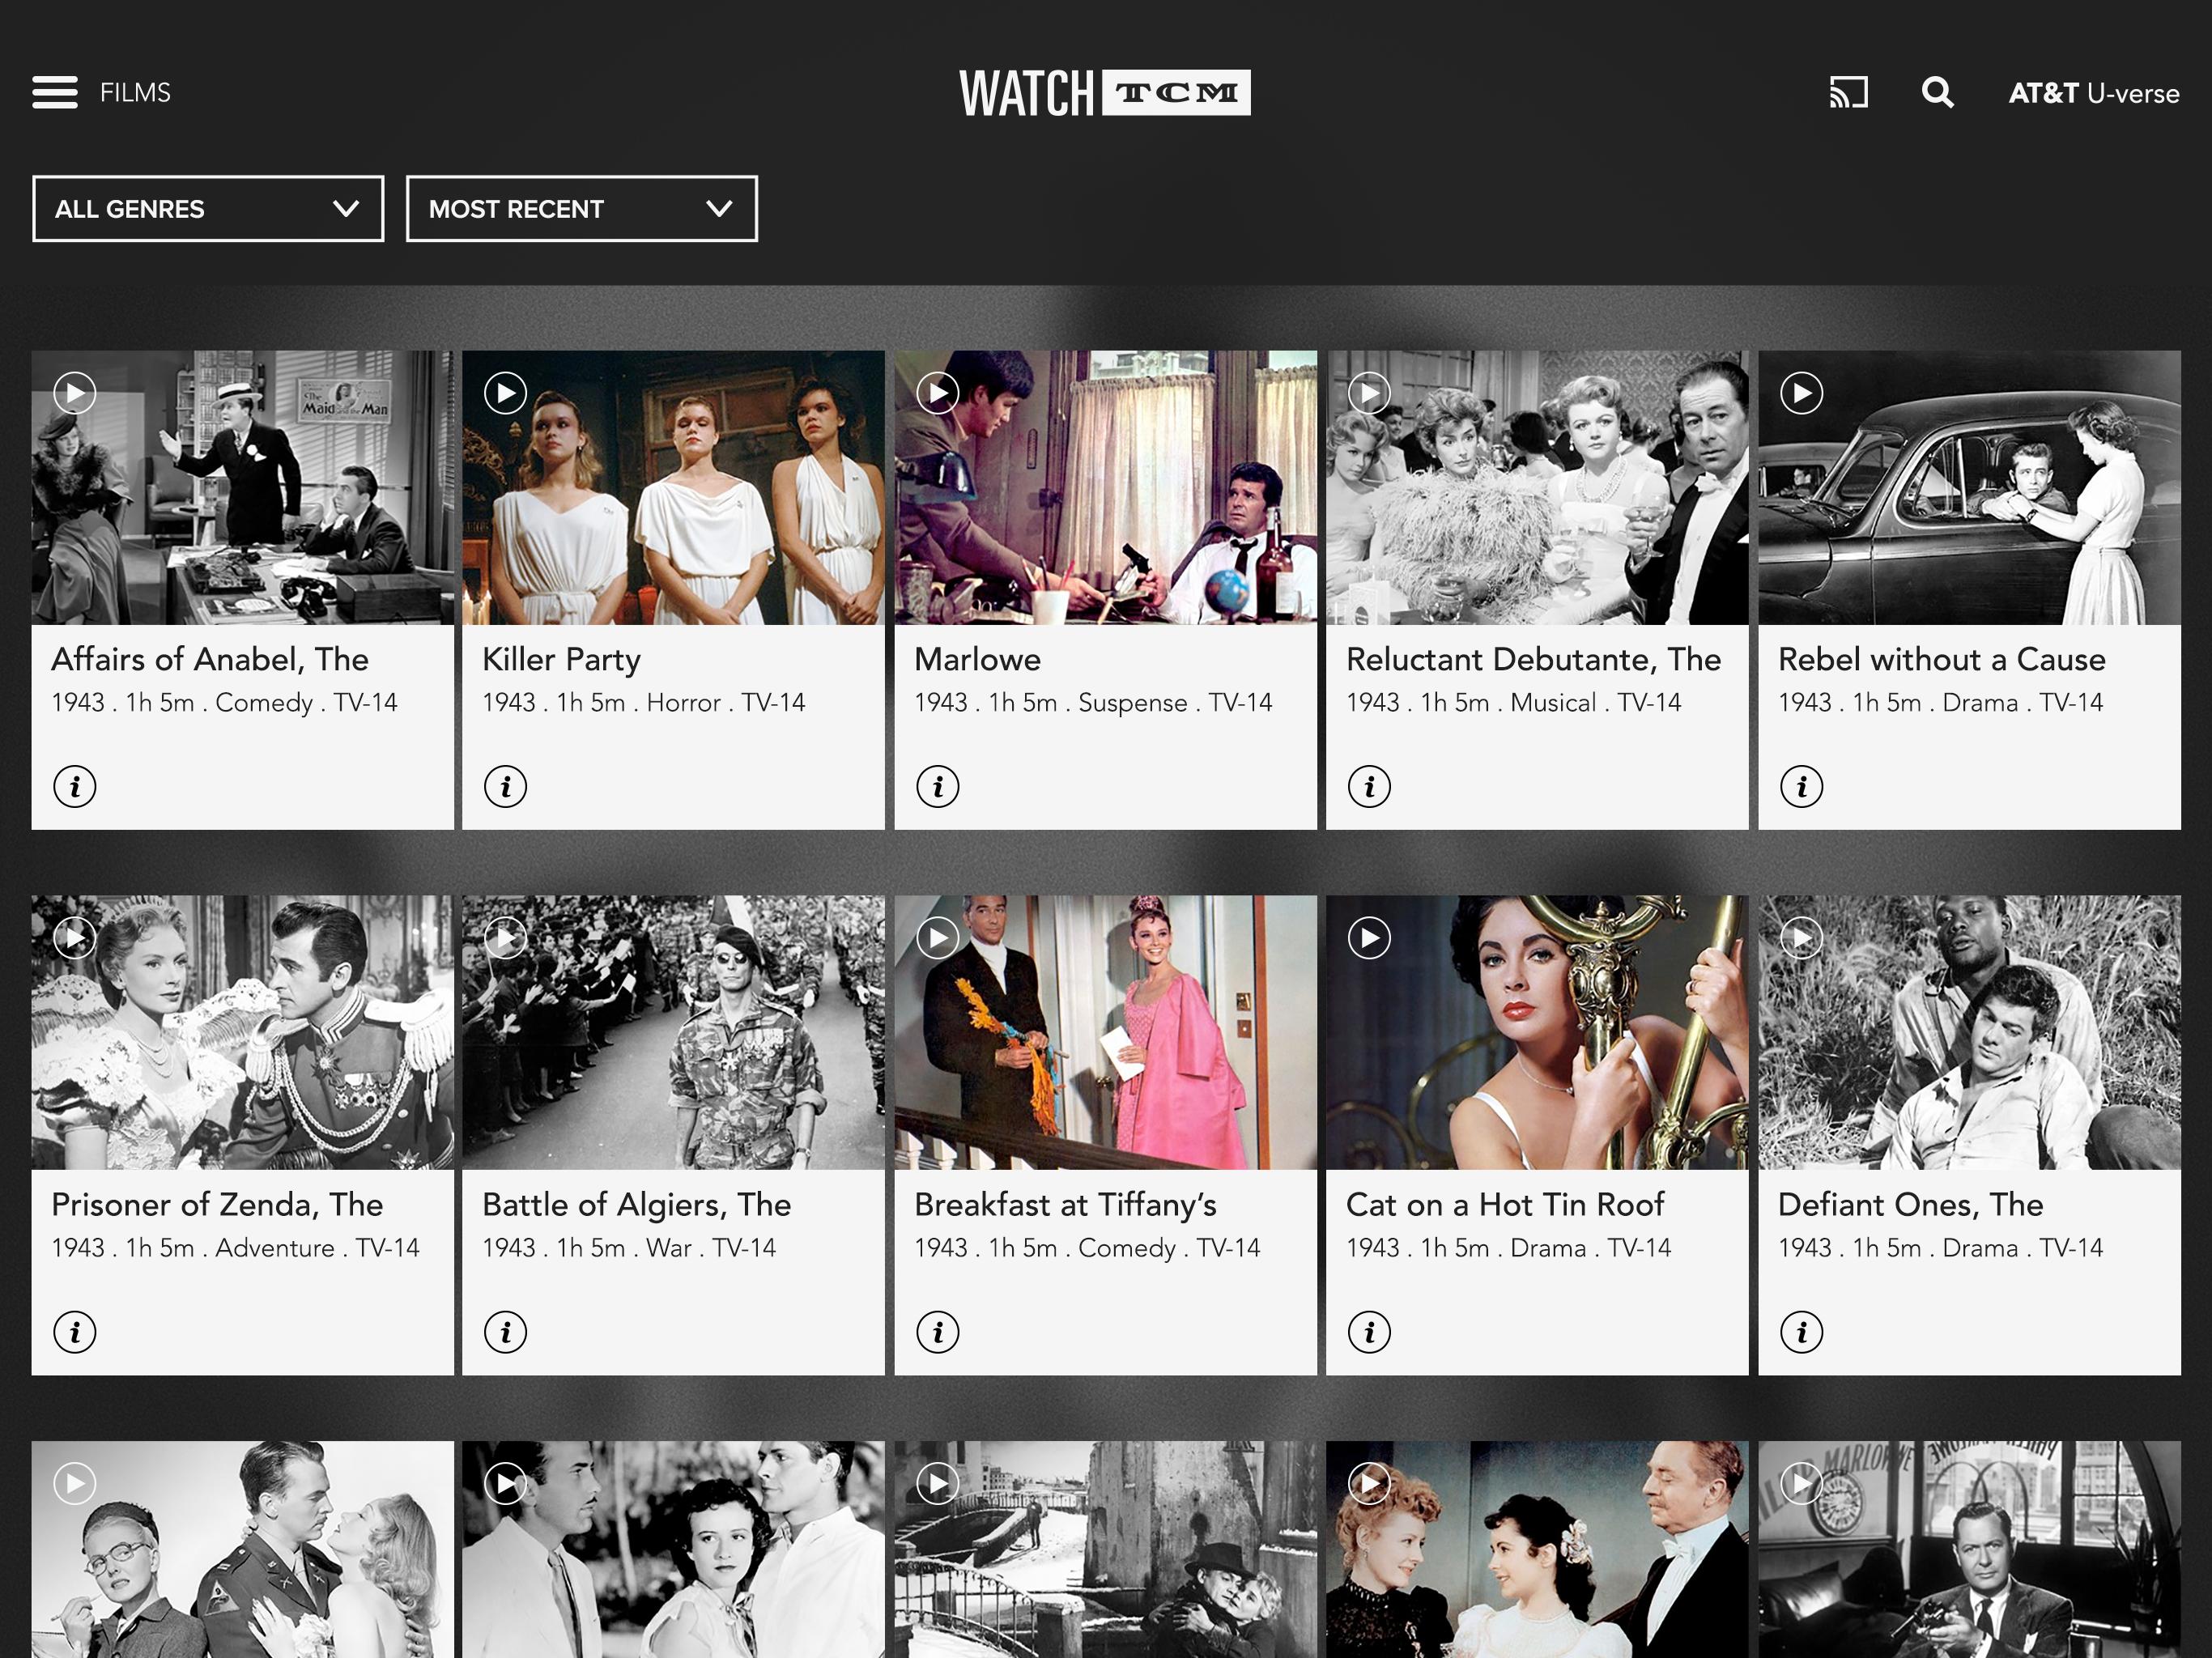Play Reluctant Debutante, The

pyautogui.click(x=1370, y=393)
